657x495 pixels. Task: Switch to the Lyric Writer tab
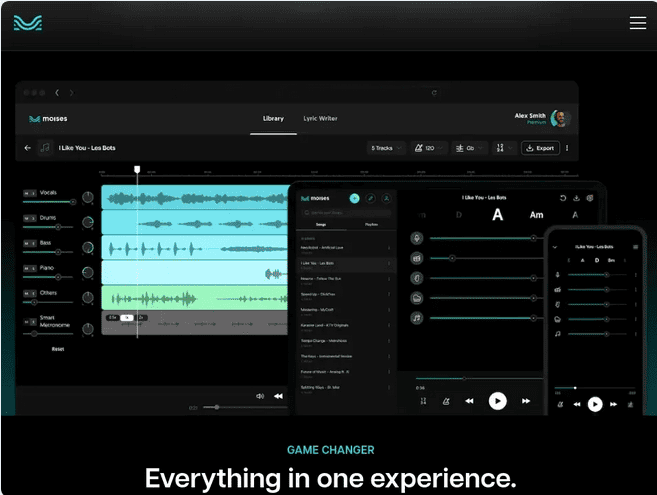pos(320,119)
